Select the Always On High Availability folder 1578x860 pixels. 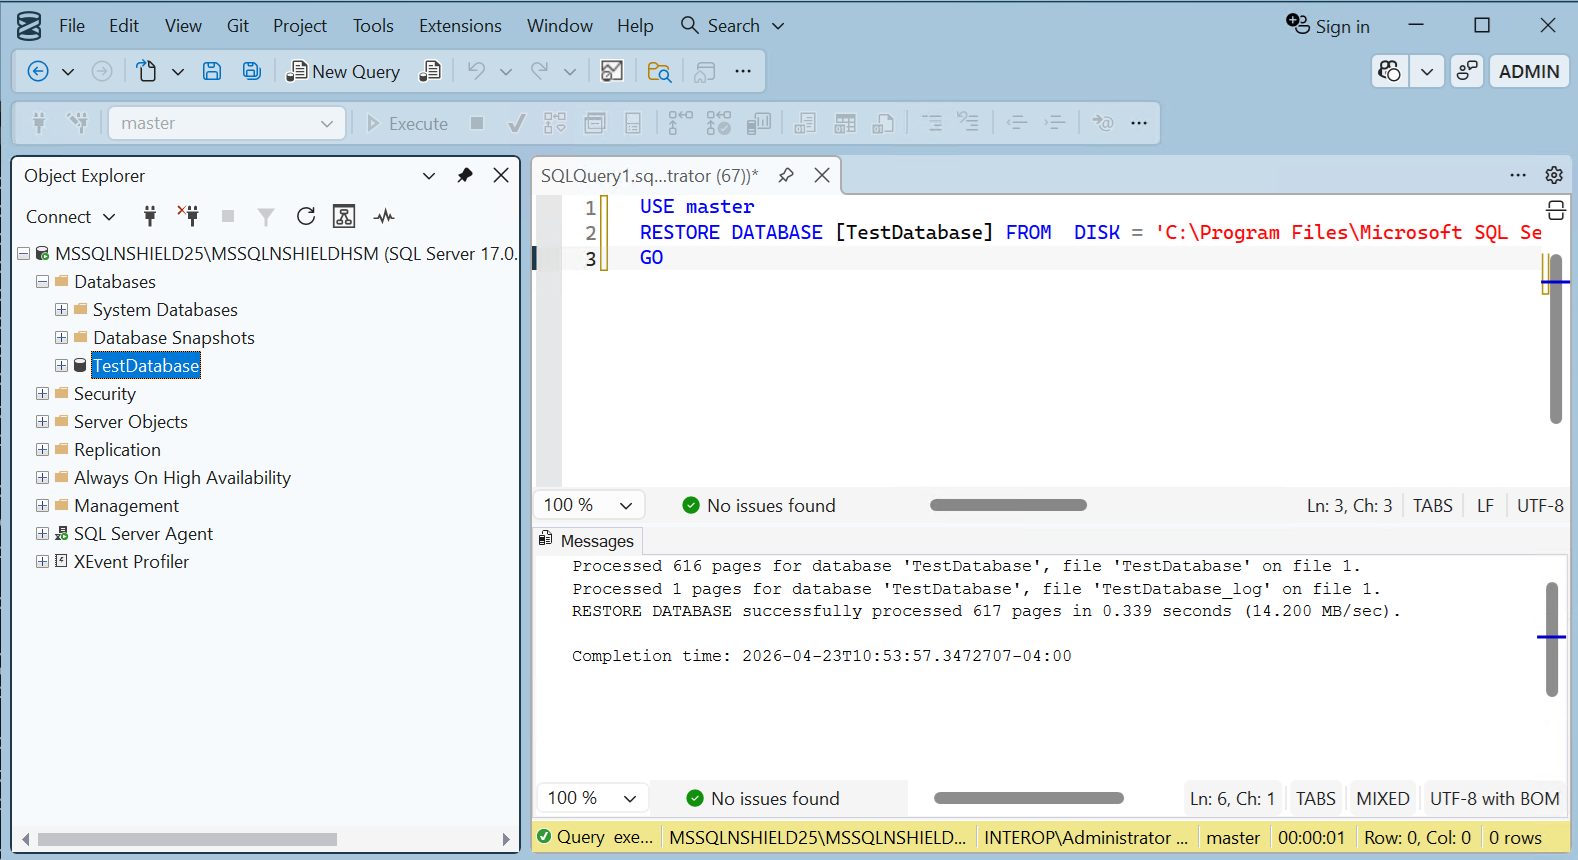(182, 478)
